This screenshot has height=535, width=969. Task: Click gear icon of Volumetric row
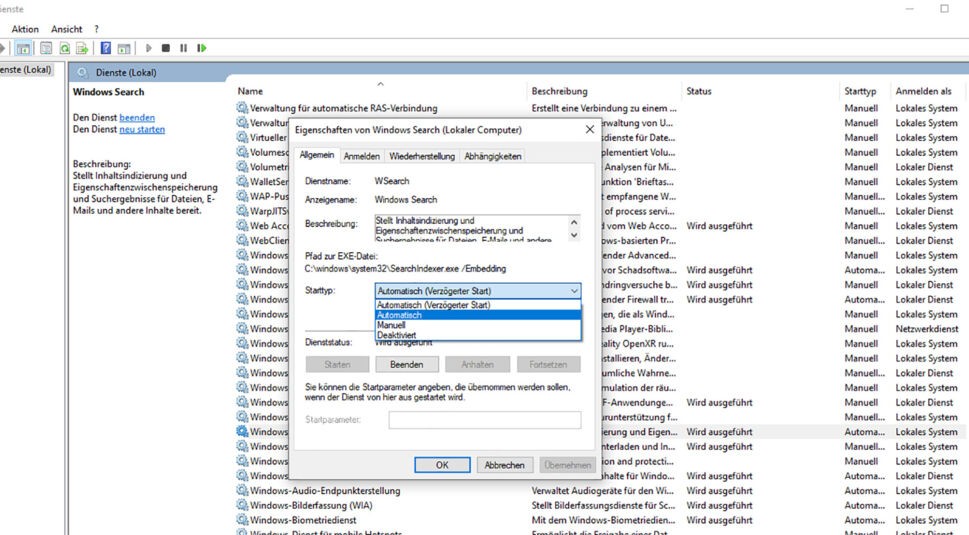242,167
